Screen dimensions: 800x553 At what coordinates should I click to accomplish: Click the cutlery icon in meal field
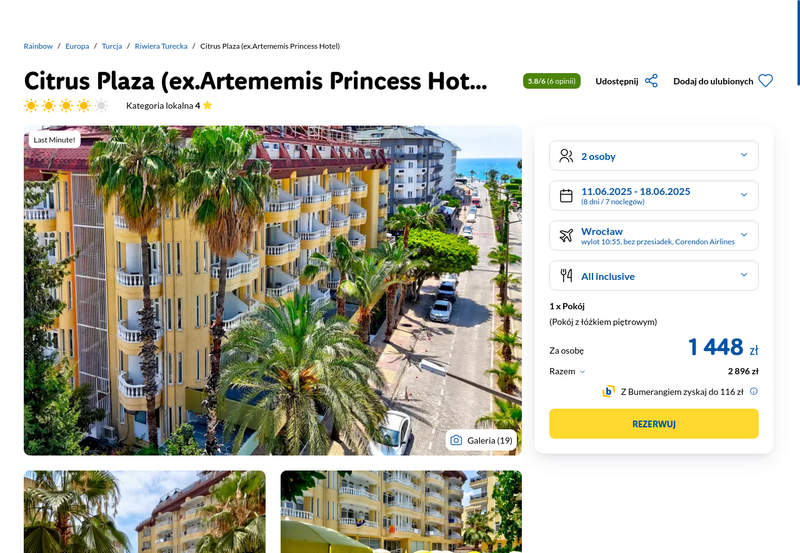coord(566,275)
